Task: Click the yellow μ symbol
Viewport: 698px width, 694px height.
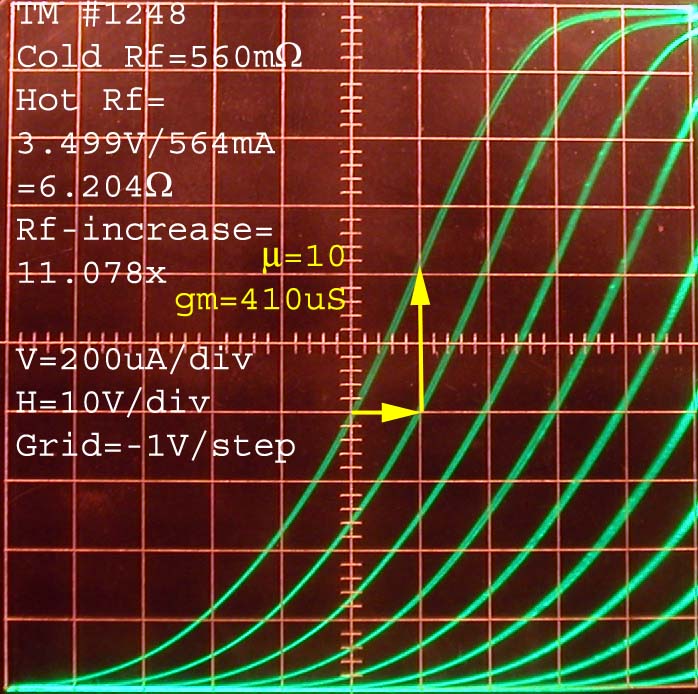Action: [272, 257]
